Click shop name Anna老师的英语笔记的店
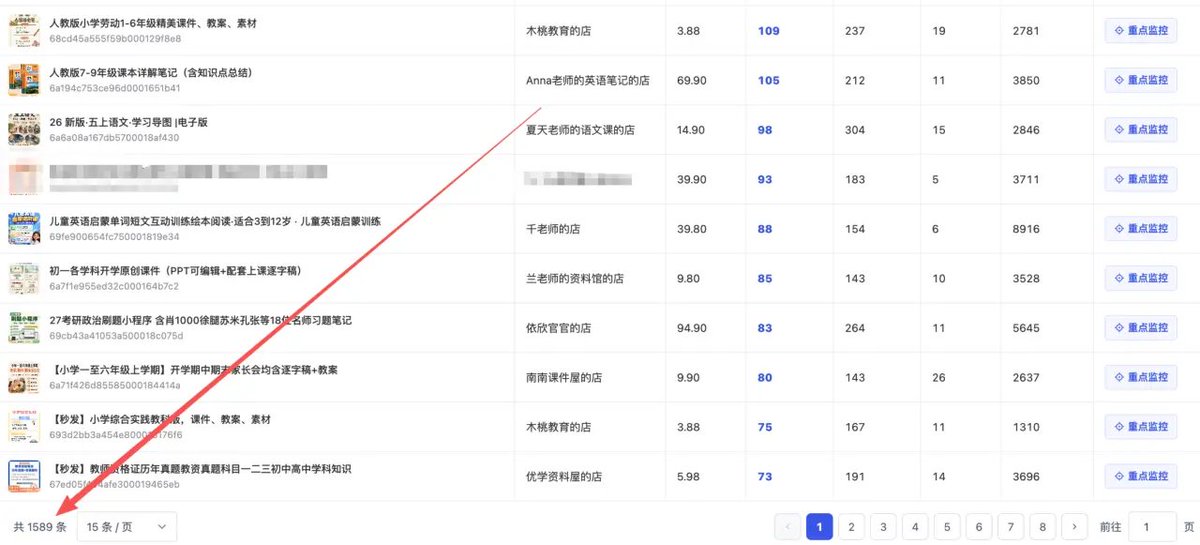 (x=587, y=81)
